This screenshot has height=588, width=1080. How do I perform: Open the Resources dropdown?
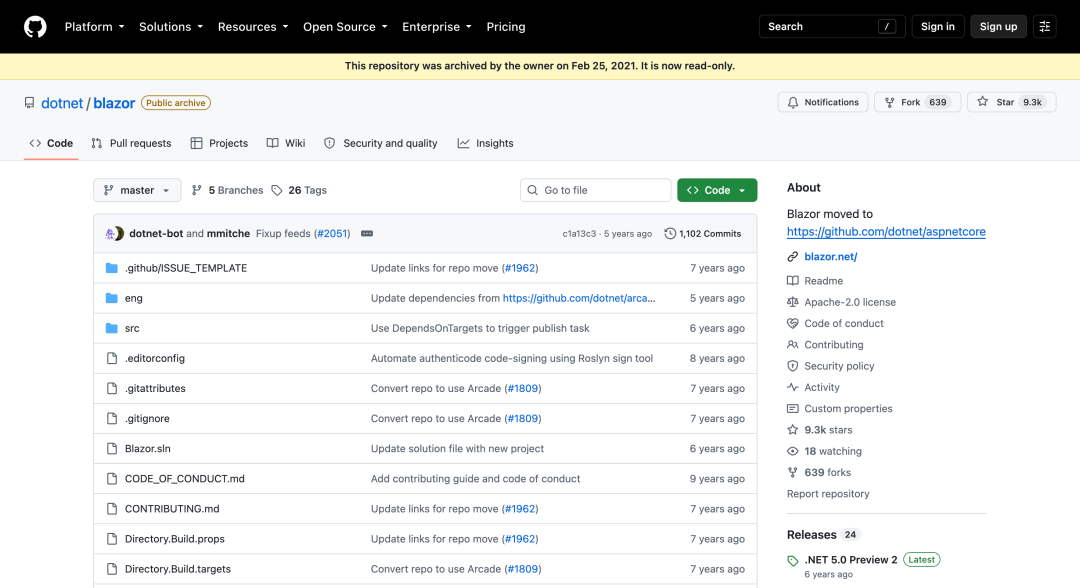click(x=253, y=27)
